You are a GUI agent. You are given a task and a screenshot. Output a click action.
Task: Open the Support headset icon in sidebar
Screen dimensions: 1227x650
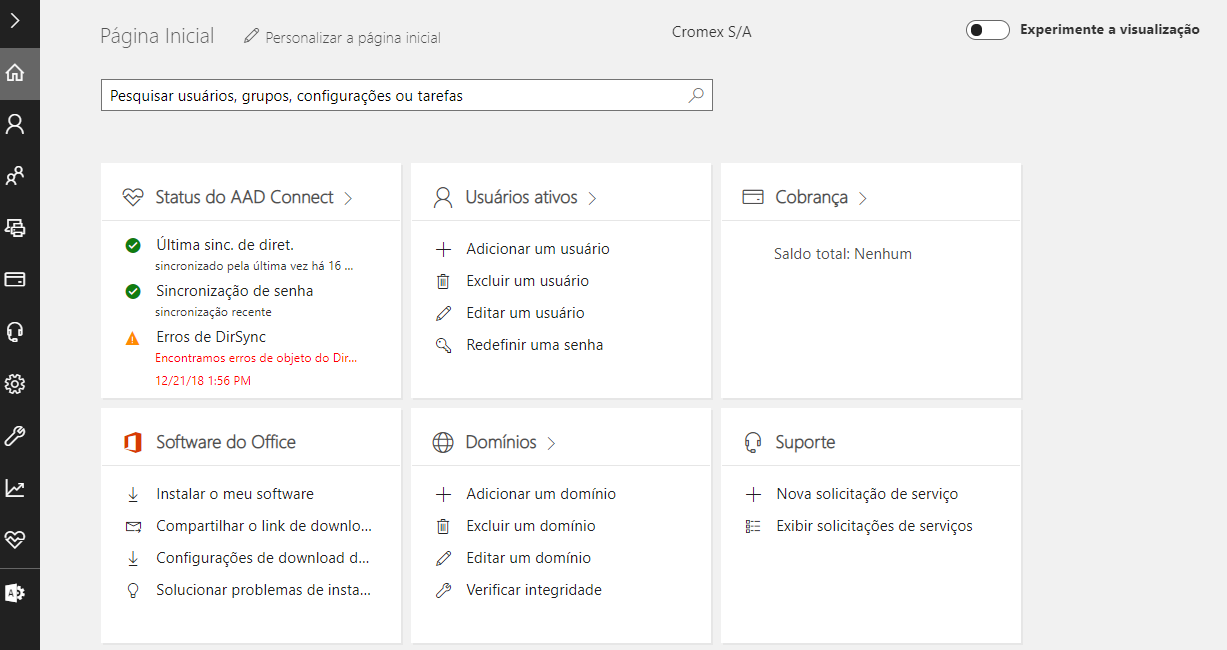click(x=15, y=332)
